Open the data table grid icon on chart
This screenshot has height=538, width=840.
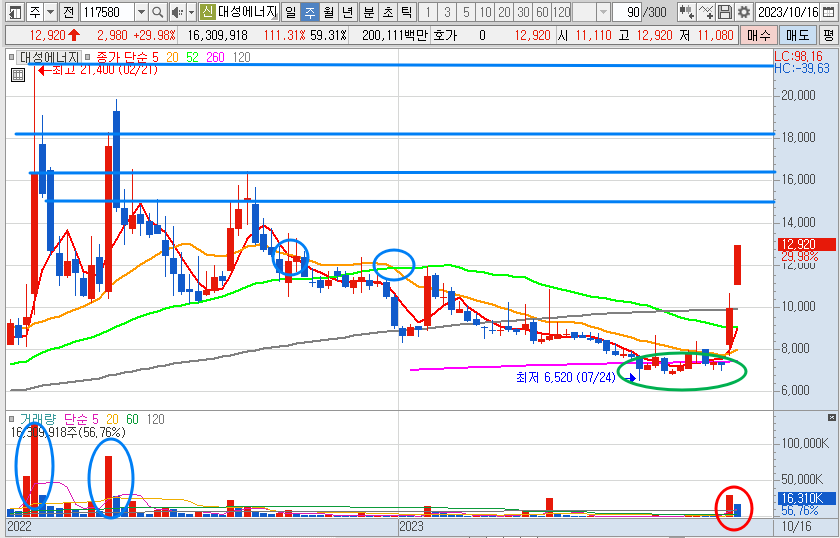pyautogui.click(x=18, y=75)
